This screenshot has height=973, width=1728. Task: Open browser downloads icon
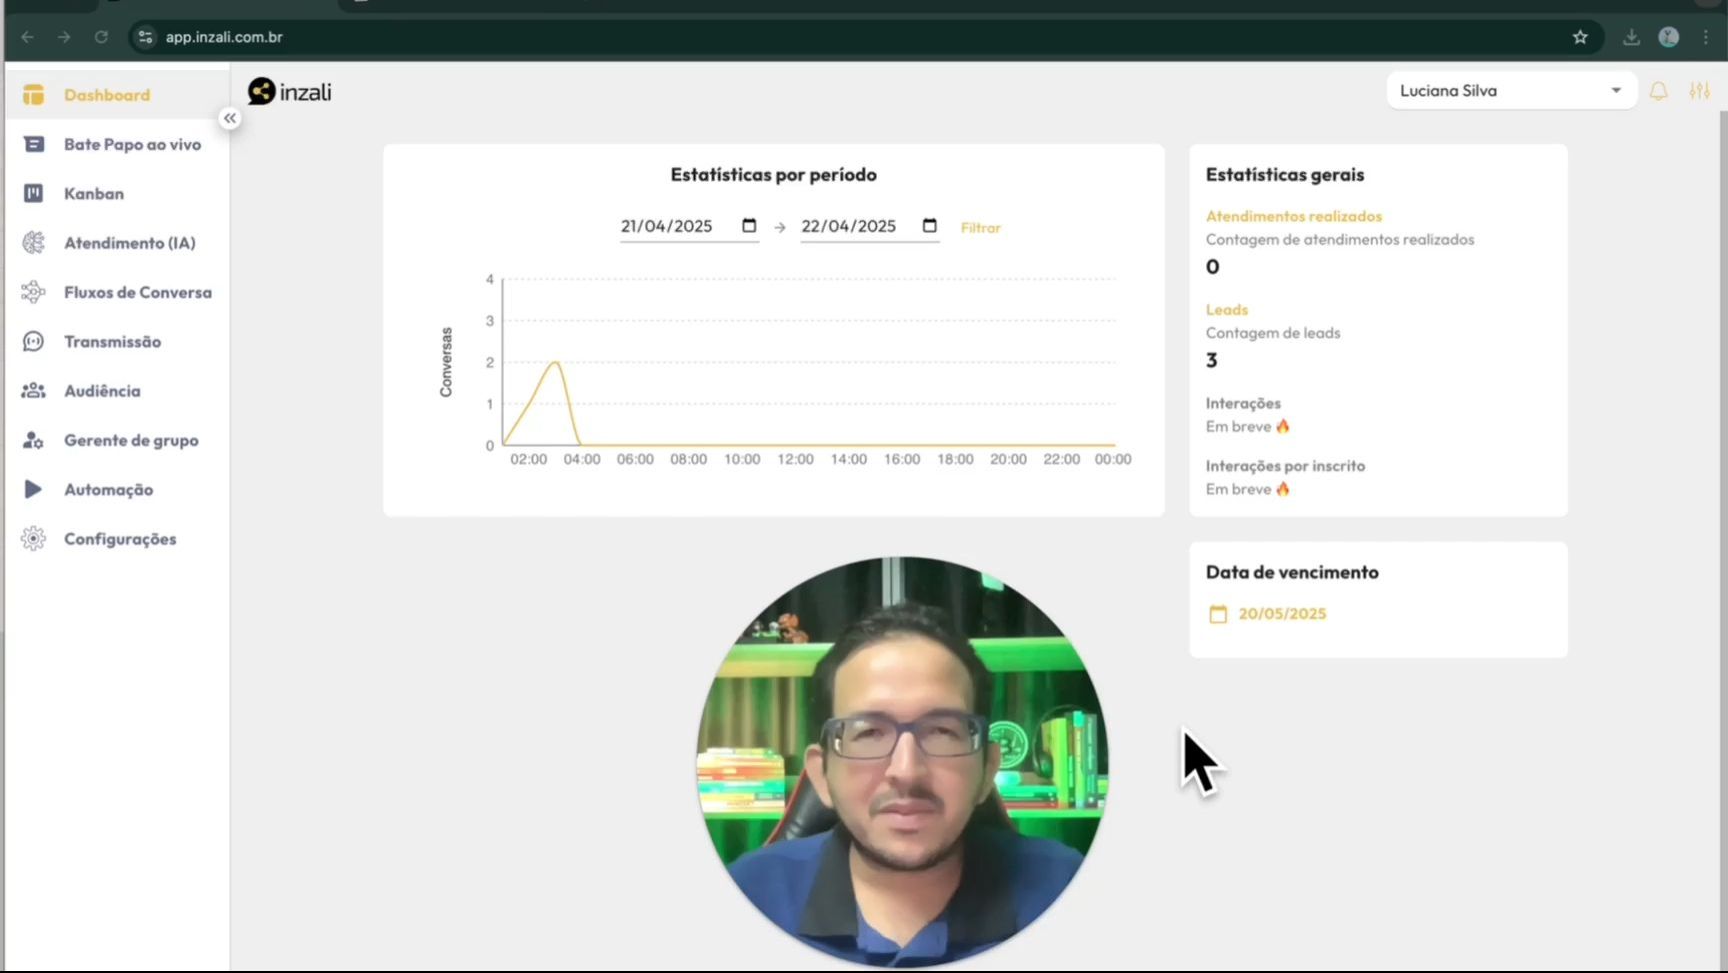click(1631, 37)
